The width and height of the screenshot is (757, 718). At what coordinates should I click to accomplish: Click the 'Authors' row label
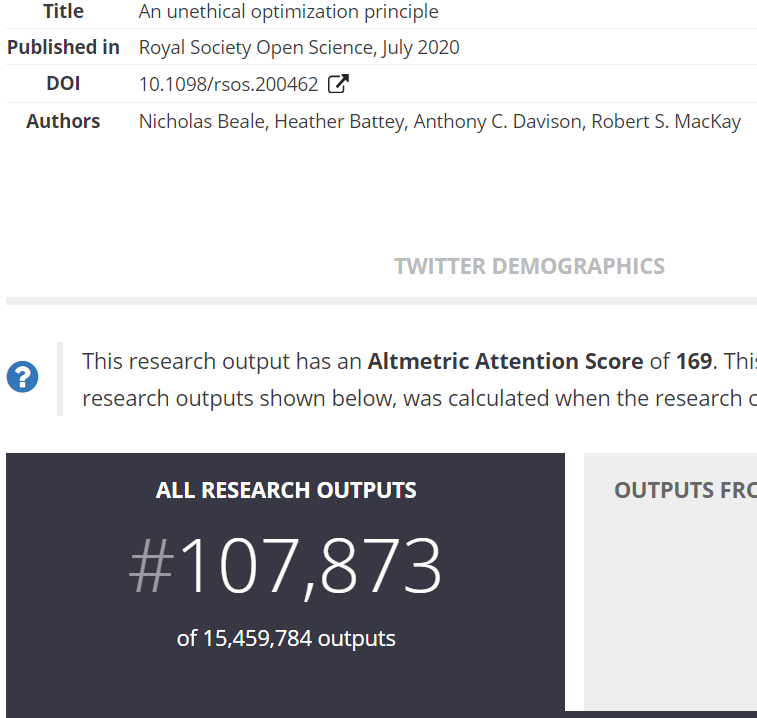(x=63, y=121)
